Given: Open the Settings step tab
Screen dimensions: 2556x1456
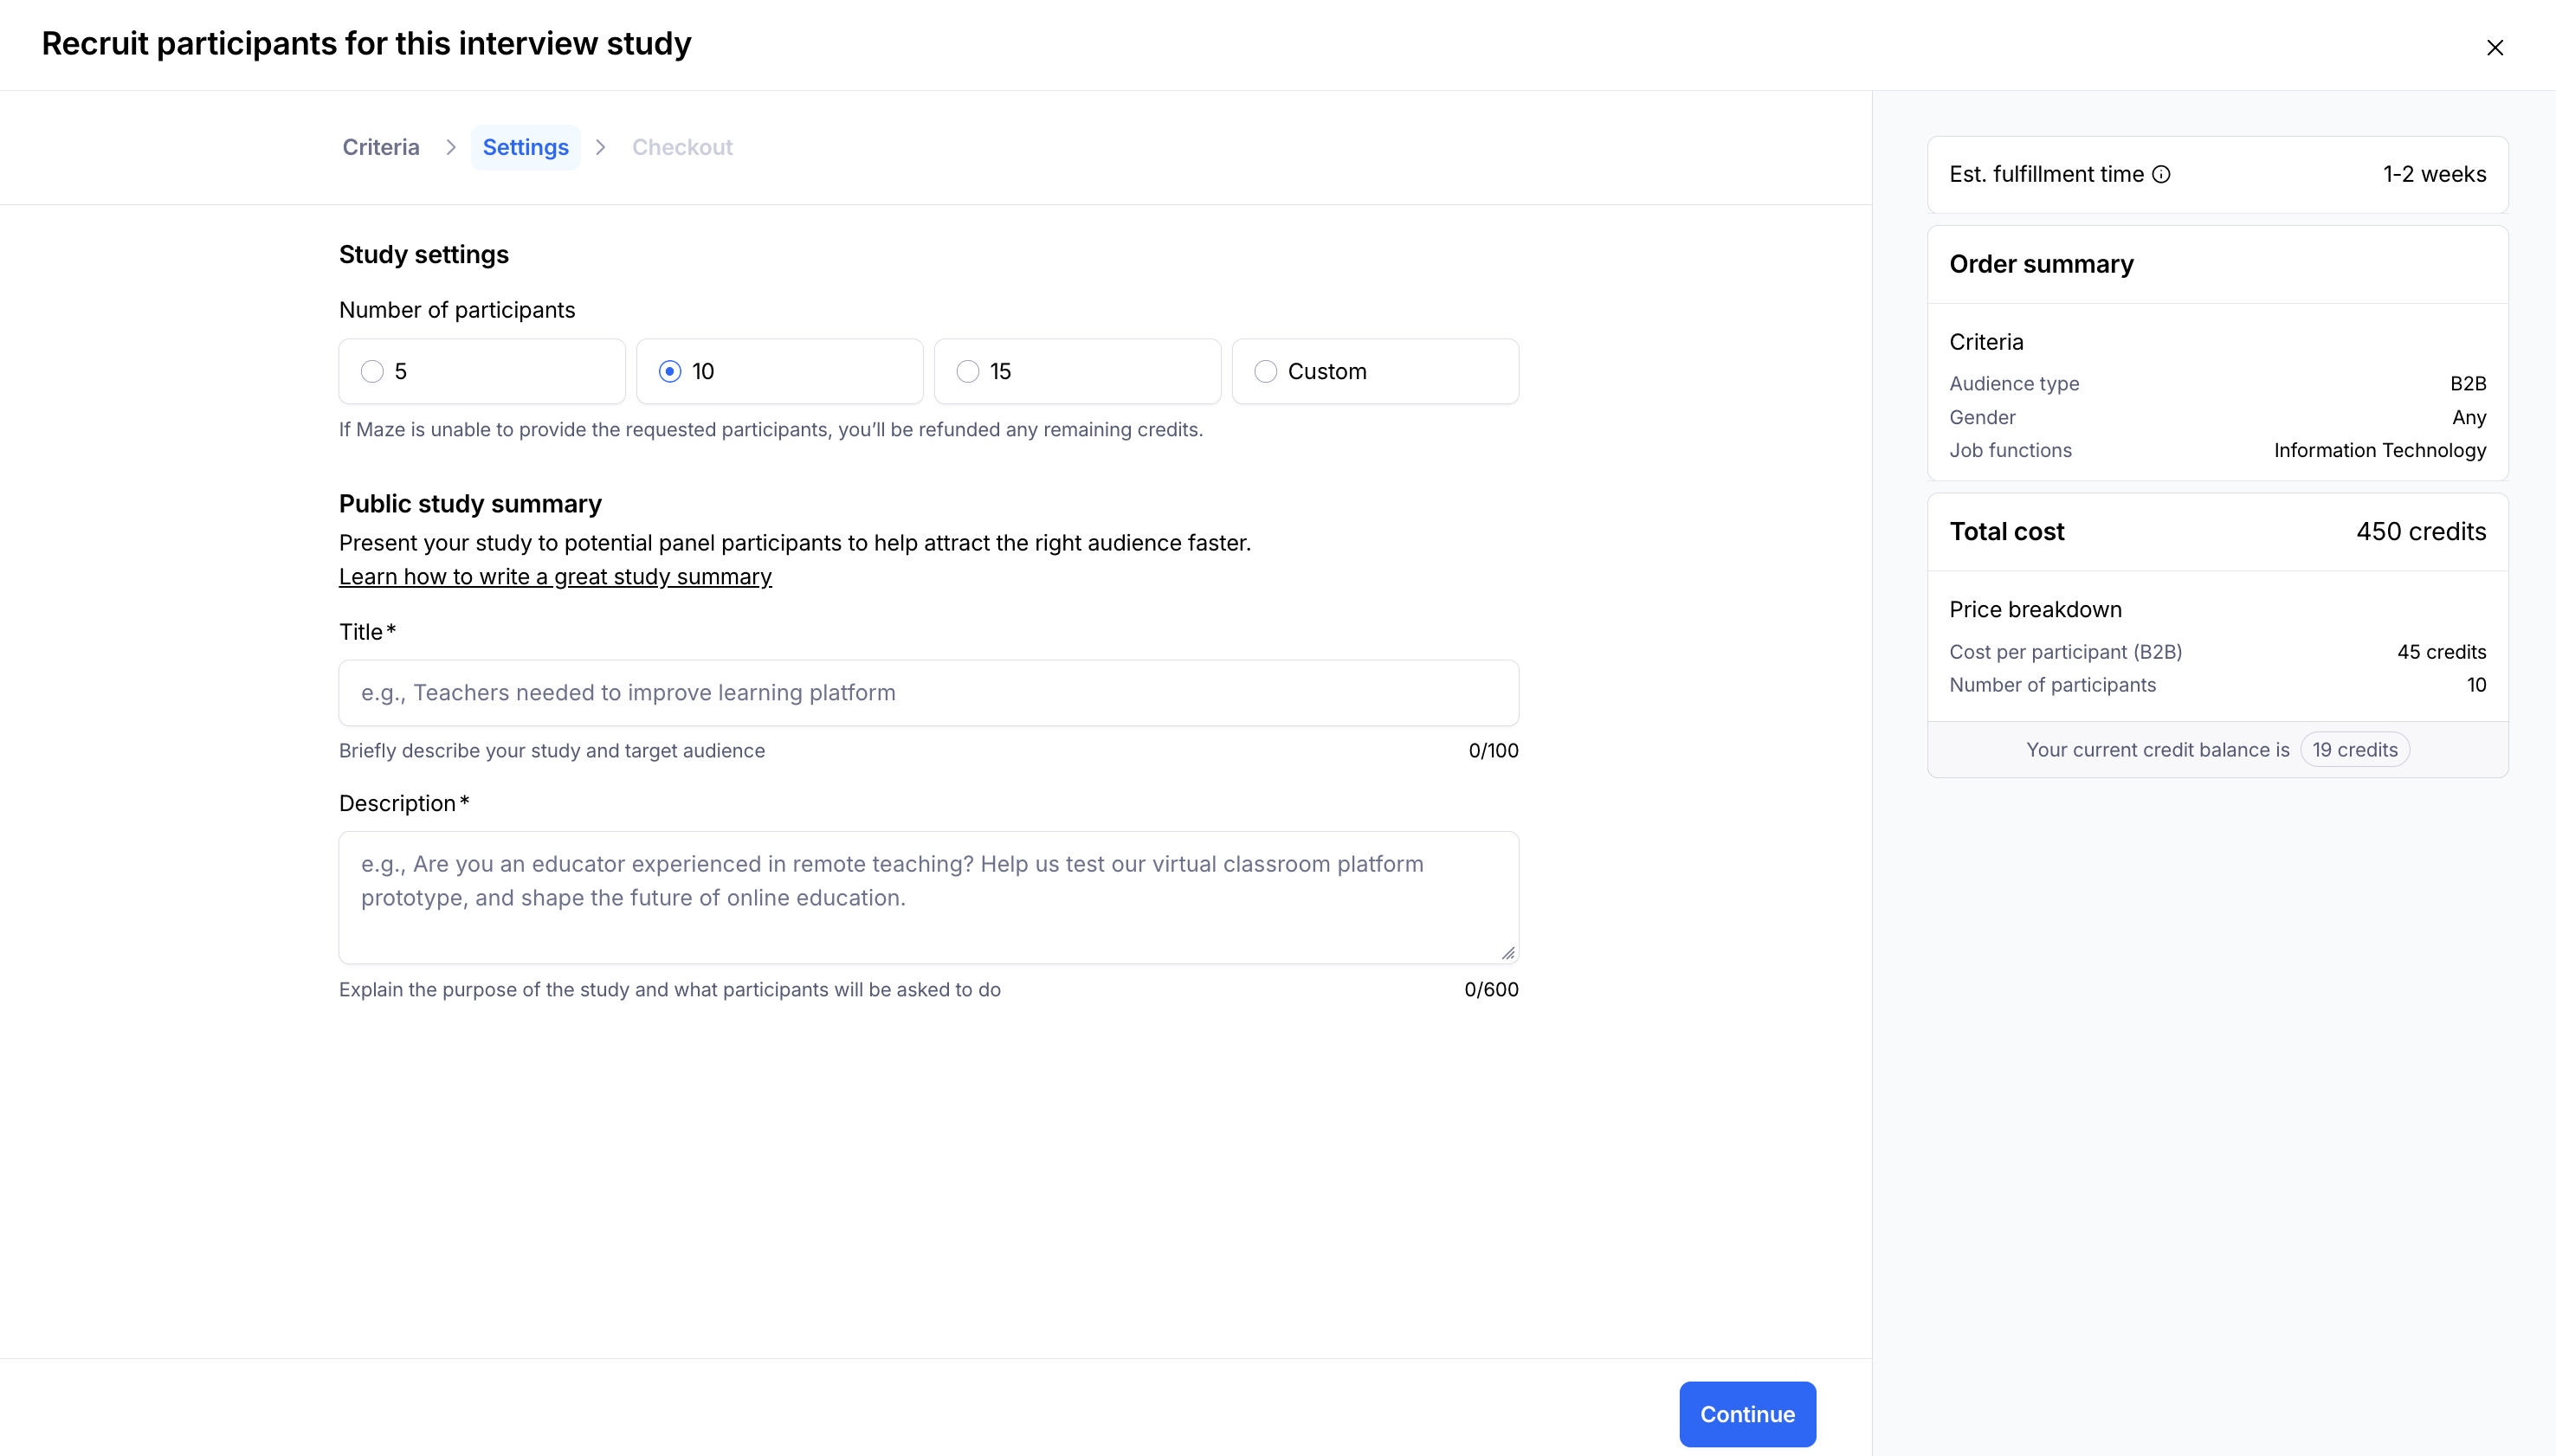Looking at the screenshot, I should click(x=525, y=148).
